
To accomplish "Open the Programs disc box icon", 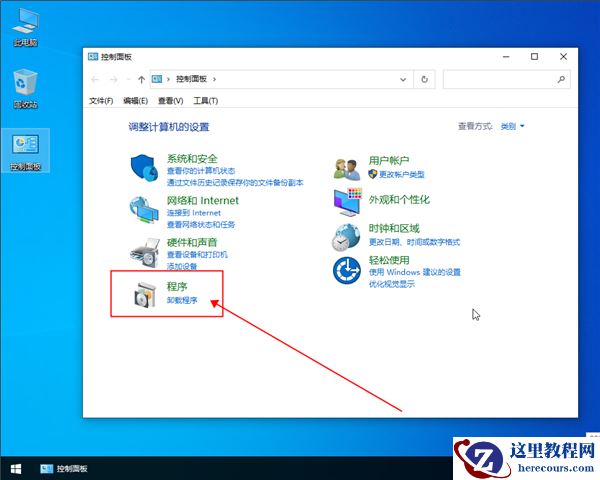I will pos(145,295).
